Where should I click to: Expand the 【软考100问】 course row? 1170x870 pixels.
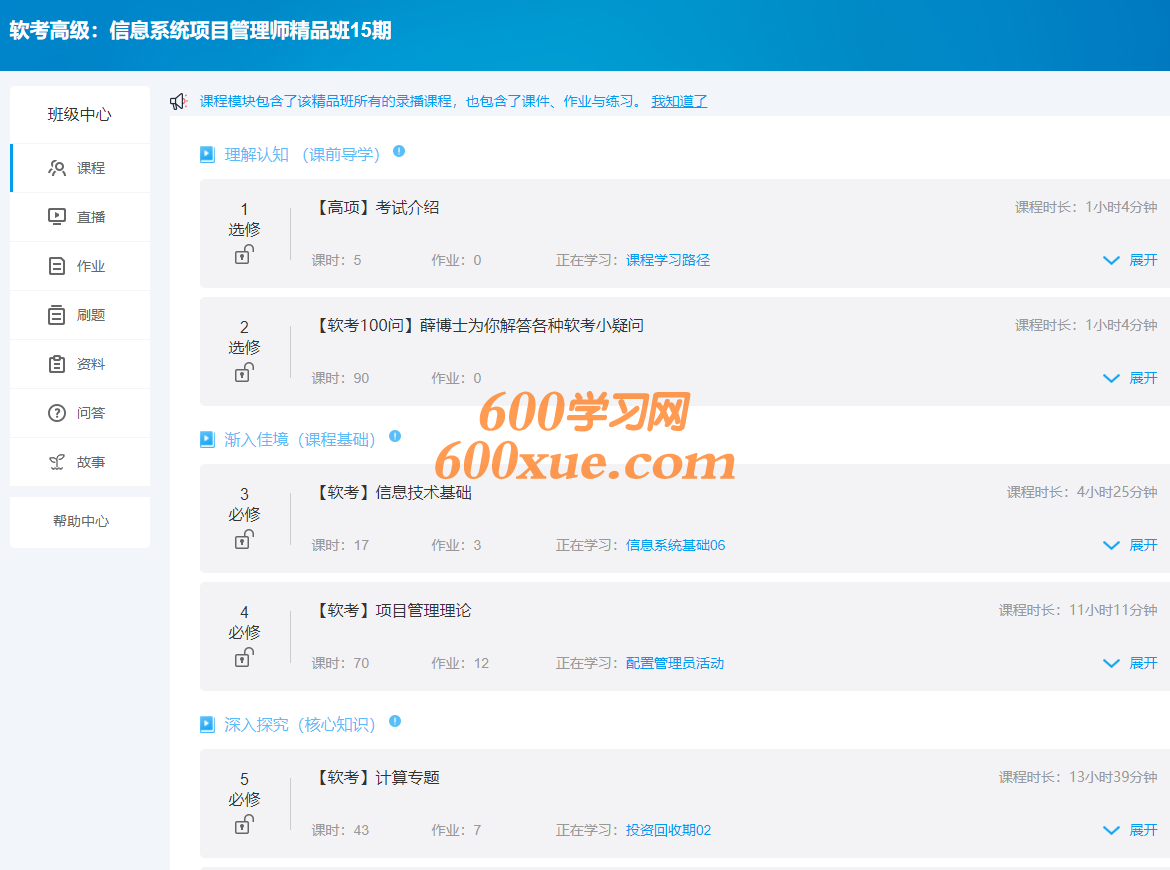coord(1130,378)
